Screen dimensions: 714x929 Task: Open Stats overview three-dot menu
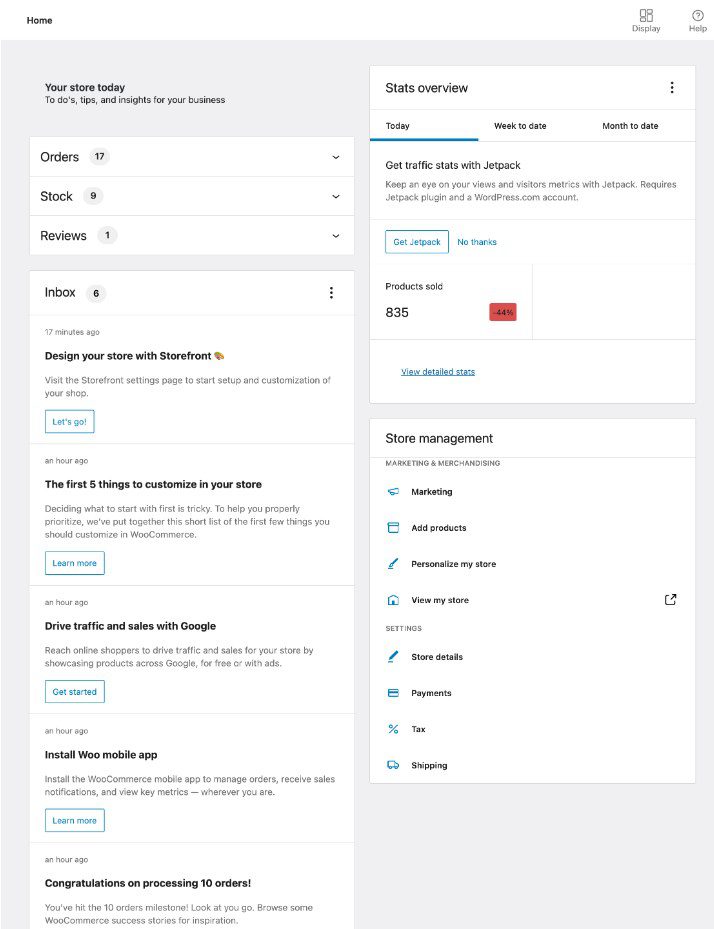point(672,88)
